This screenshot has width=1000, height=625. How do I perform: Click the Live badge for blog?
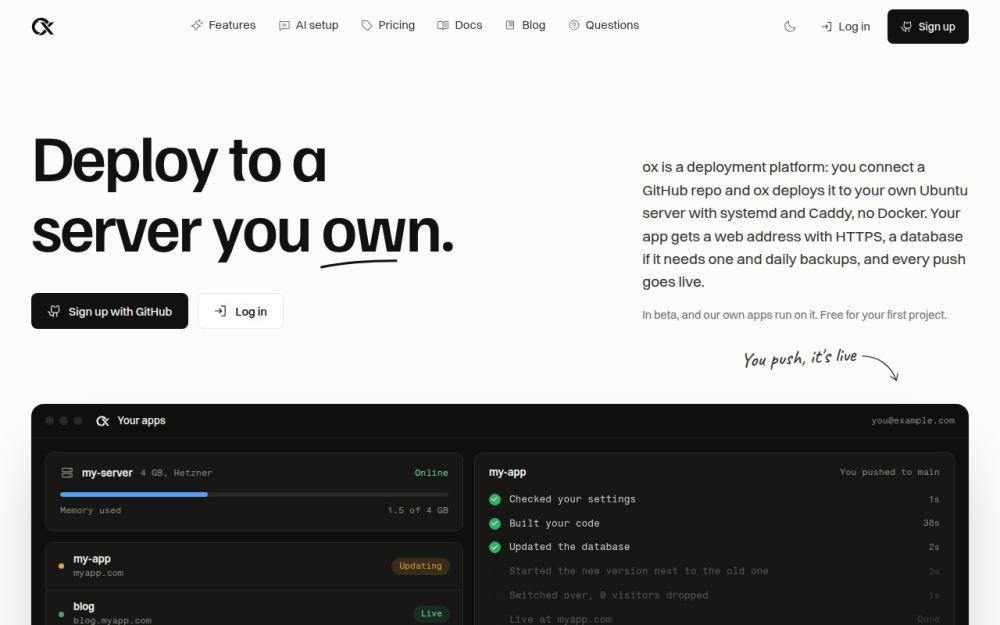tap(431, 614)
